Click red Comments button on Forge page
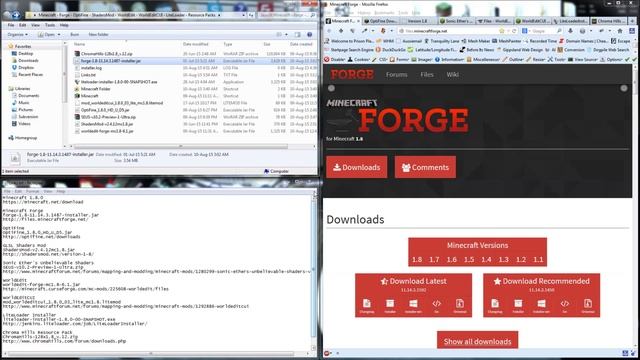 point(425,167)
